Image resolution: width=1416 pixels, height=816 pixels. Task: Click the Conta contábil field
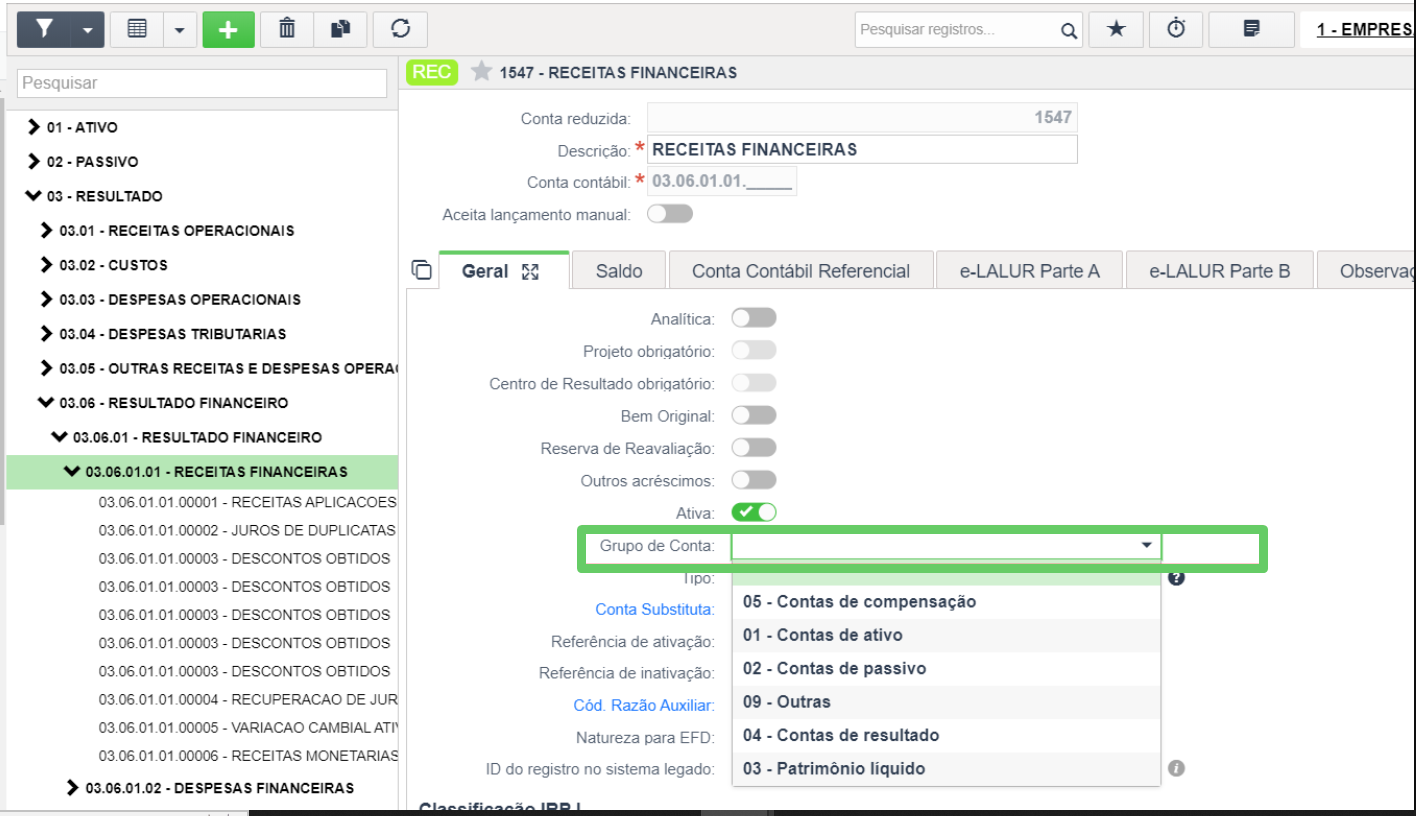point(722,182)
